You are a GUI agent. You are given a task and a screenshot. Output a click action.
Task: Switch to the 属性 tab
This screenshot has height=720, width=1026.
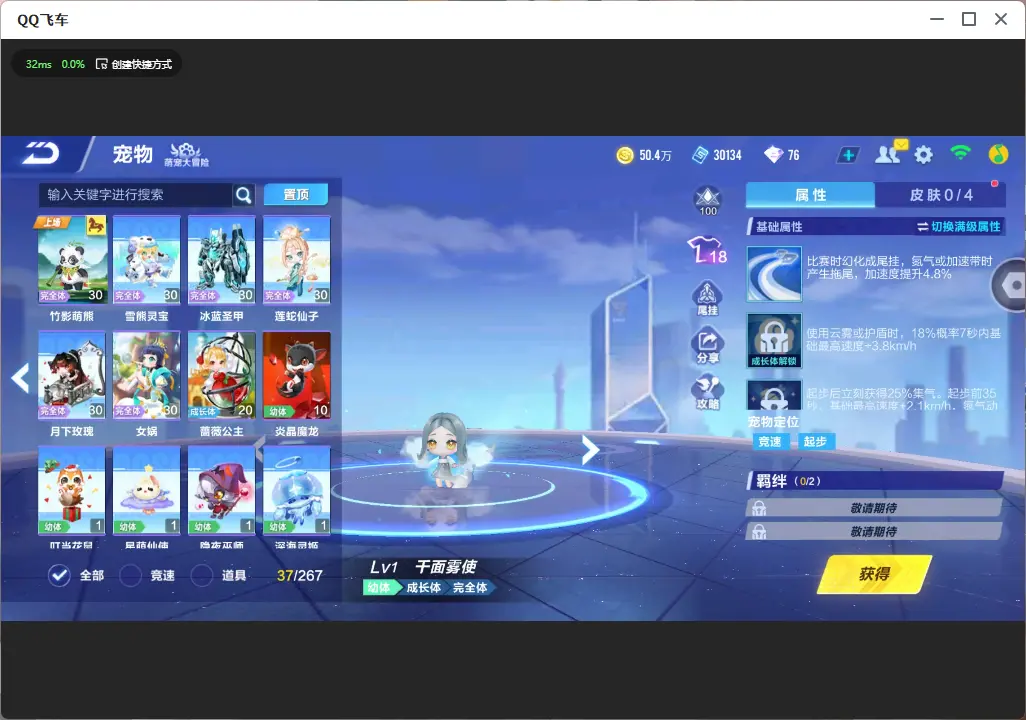coord(810,195)
